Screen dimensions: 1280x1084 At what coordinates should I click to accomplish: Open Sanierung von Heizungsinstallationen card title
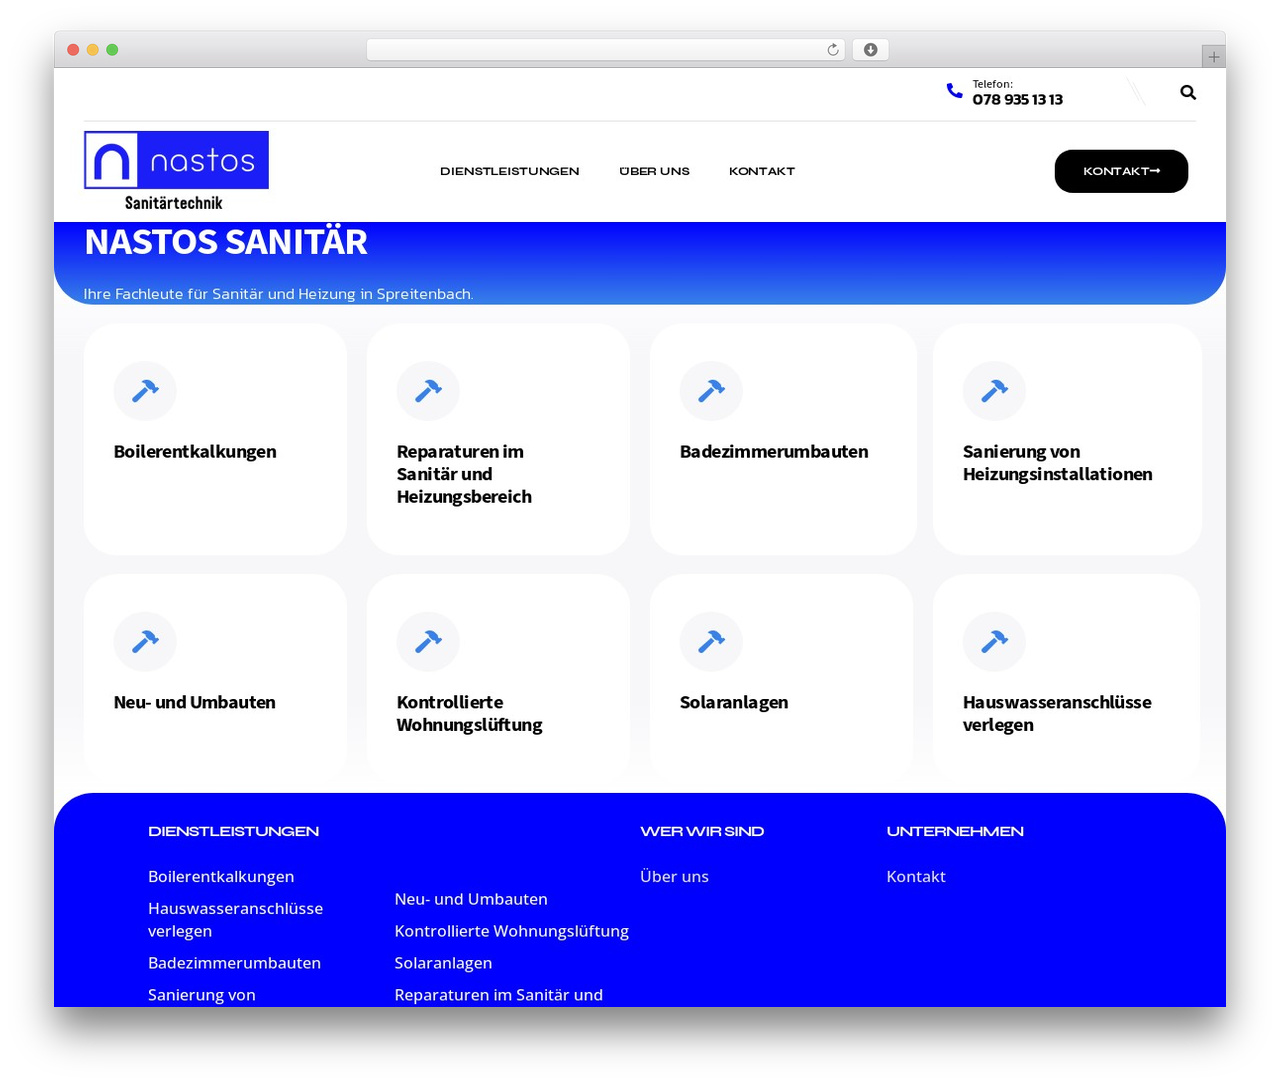1058,463
